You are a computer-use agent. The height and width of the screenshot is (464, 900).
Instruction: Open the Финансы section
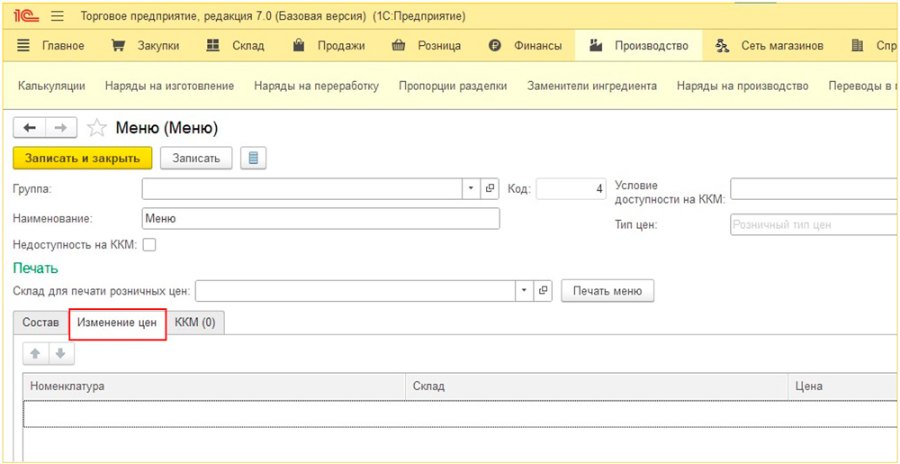pos(525,46)
